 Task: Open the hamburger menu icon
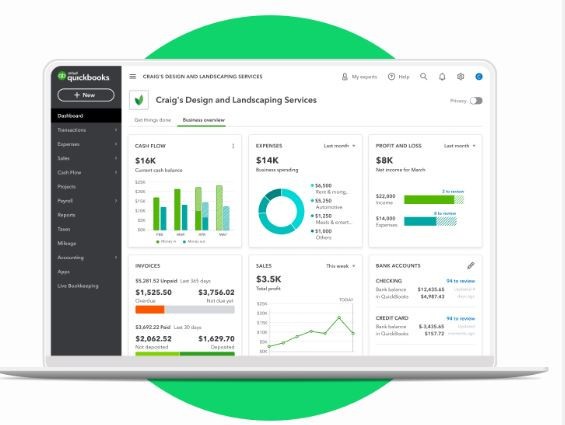pos(133,76)
